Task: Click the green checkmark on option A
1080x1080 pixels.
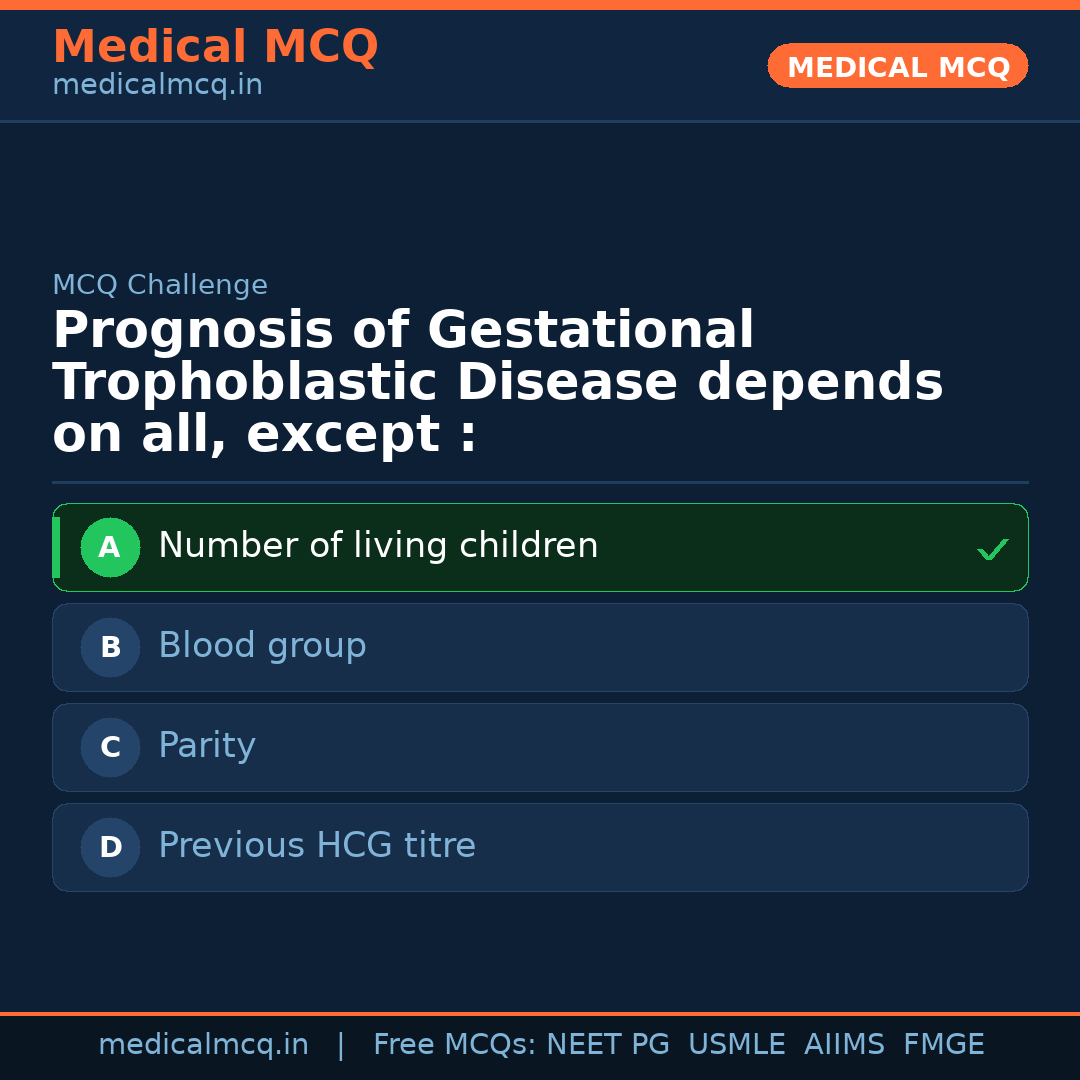Action: click(x=992, y=549)
